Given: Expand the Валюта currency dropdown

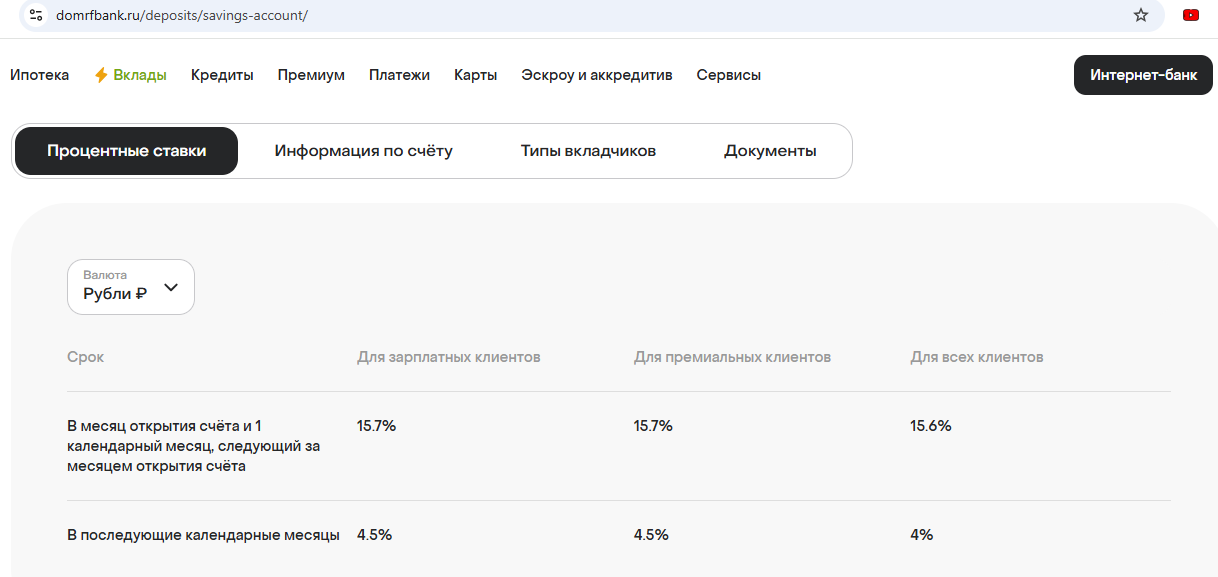Looking at the screenshot, I should (131, 287).
